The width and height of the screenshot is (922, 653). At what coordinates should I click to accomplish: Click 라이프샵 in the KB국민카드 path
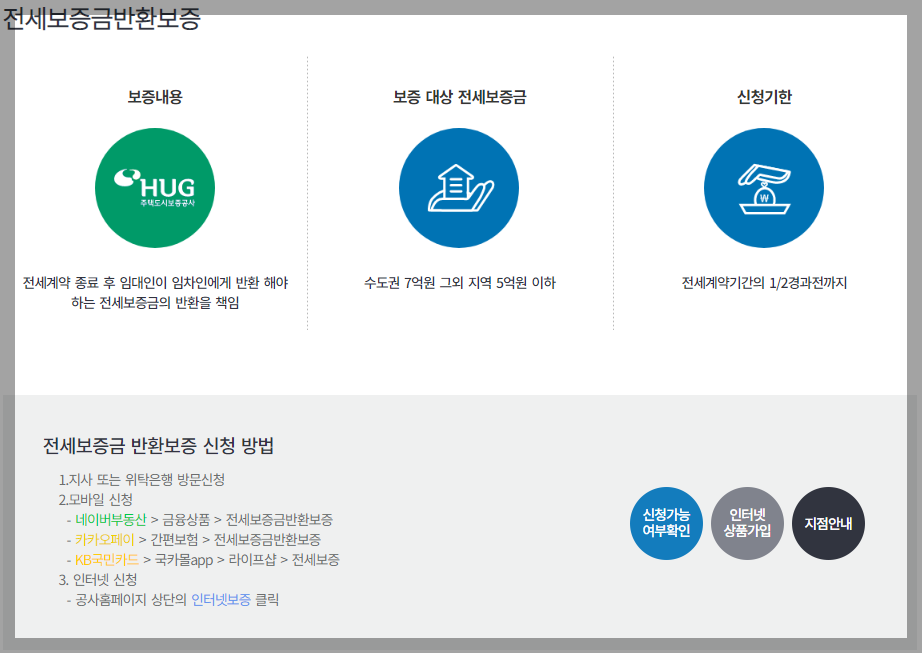(x=252, y=560)
